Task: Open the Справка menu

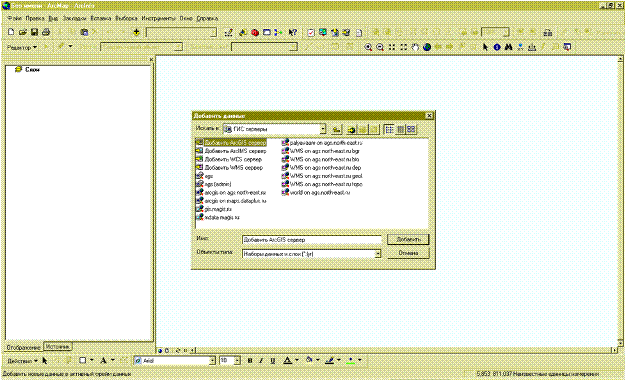Action: pos(207,18)
